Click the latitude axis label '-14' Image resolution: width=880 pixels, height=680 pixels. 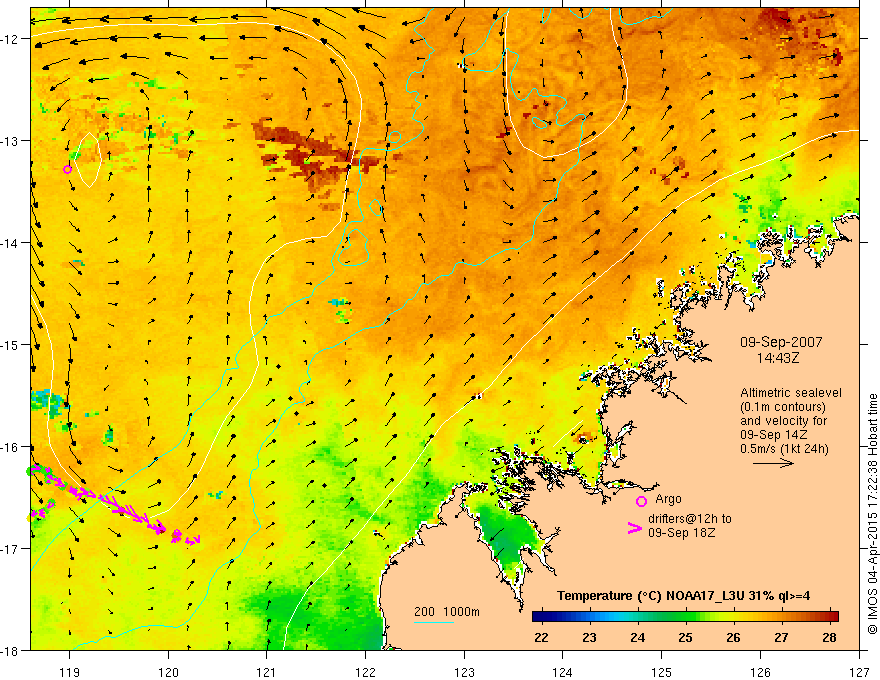coord(11,243)
